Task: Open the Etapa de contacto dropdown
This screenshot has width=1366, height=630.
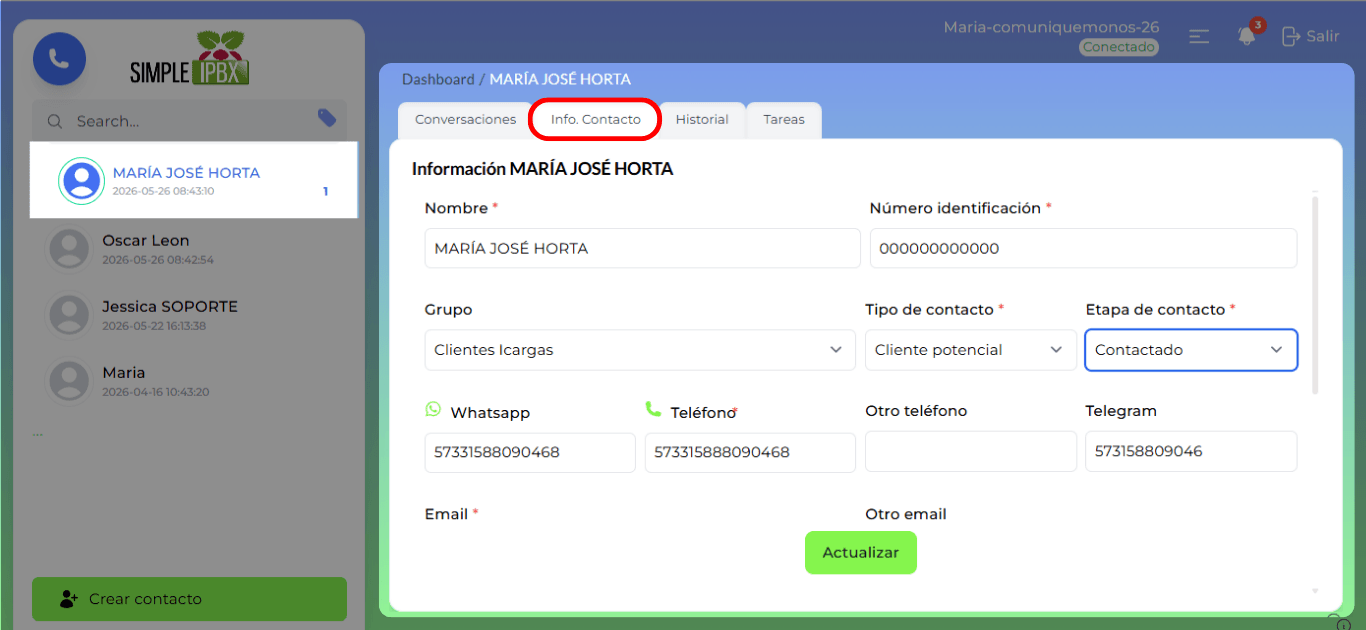Action: 1191,350
